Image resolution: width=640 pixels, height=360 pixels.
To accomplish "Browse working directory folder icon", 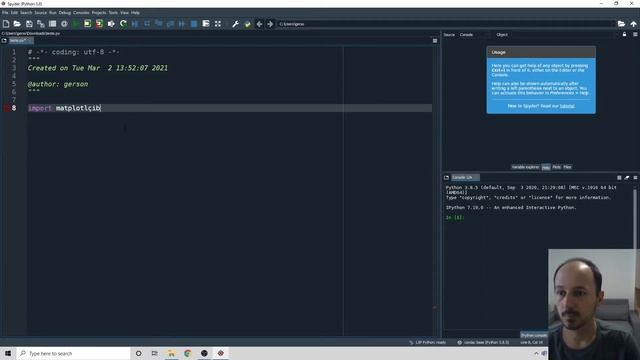I will tap(621, 24).
